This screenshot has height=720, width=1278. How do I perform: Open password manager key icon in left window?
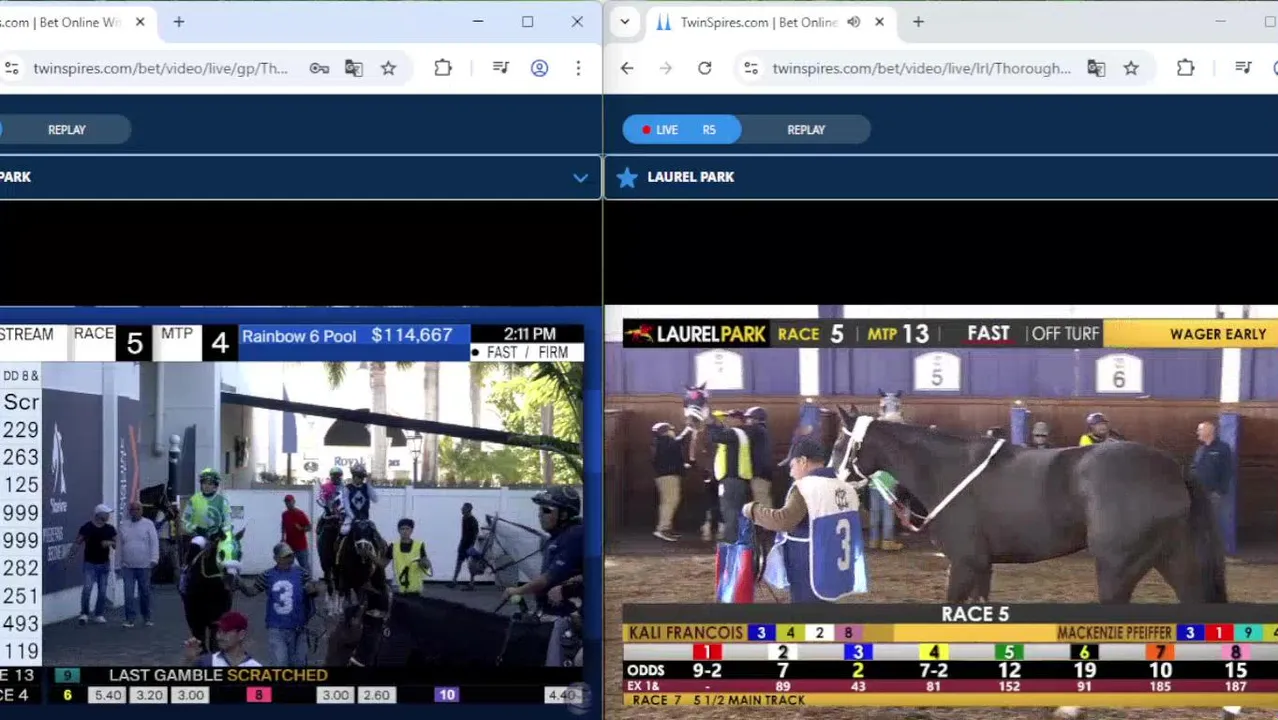click(319, 68)
